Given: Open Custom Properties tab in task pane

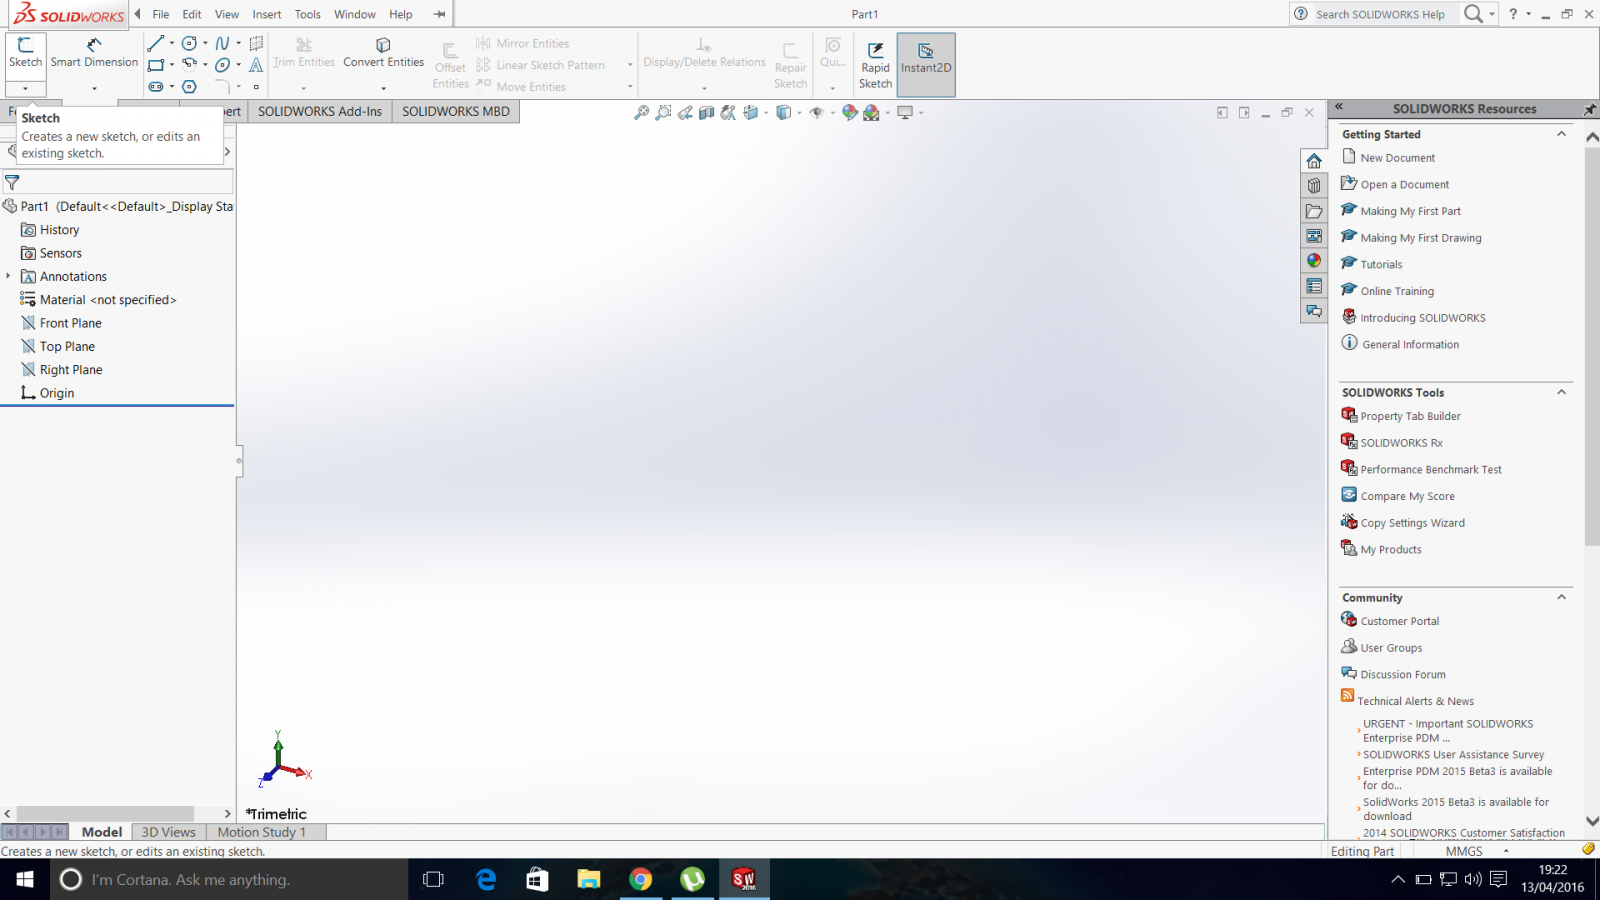Looking at the screenshot, I should click(1314, 286).
